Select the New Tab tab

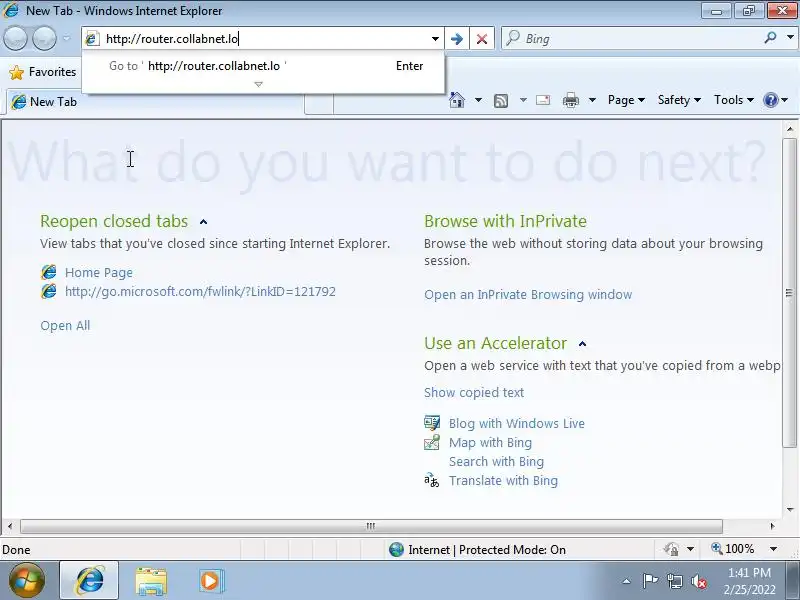(153, 102)
